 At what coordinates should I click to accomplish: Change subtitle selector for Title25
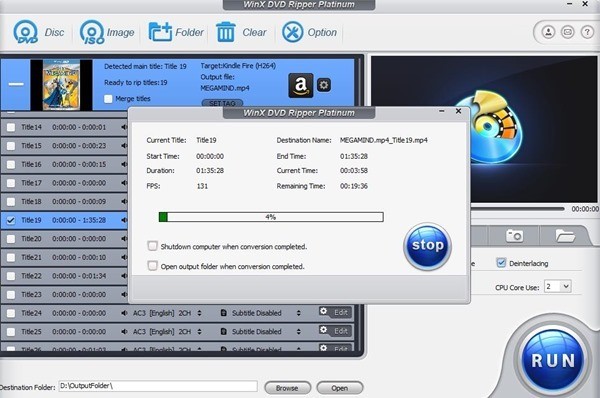click(298, 332)
